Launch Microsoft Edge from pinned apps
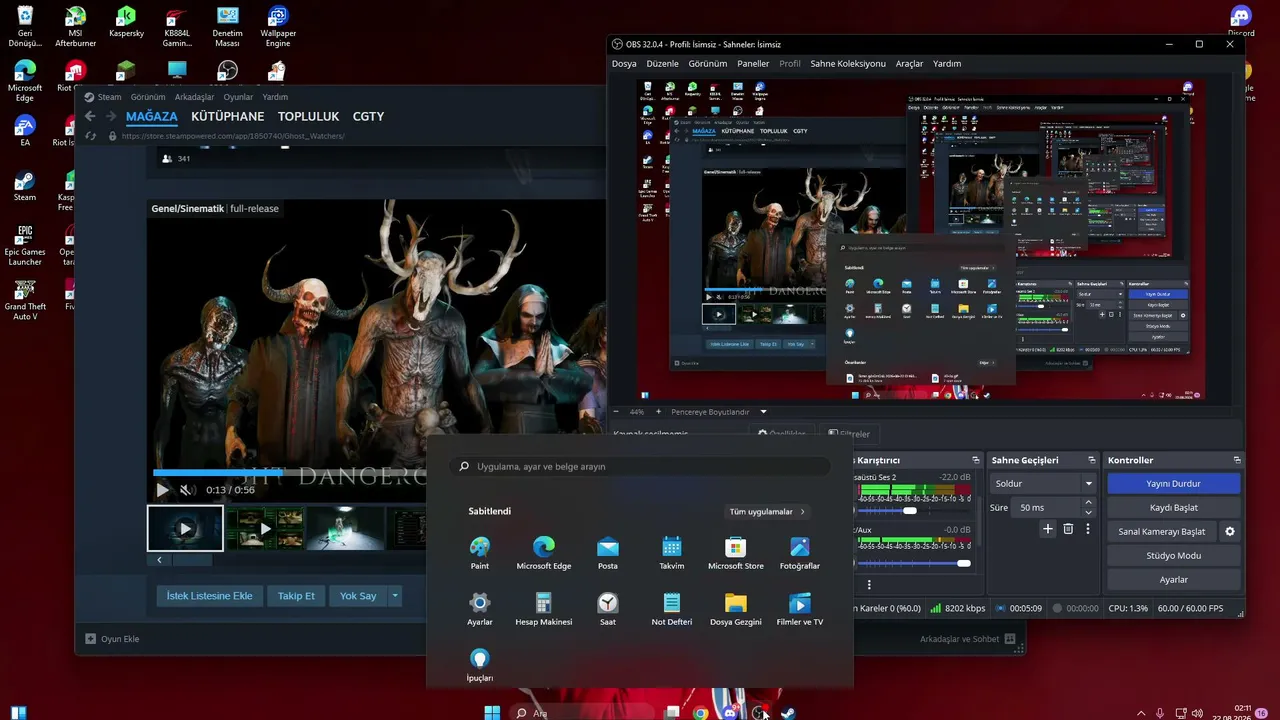 pos(544,552)
